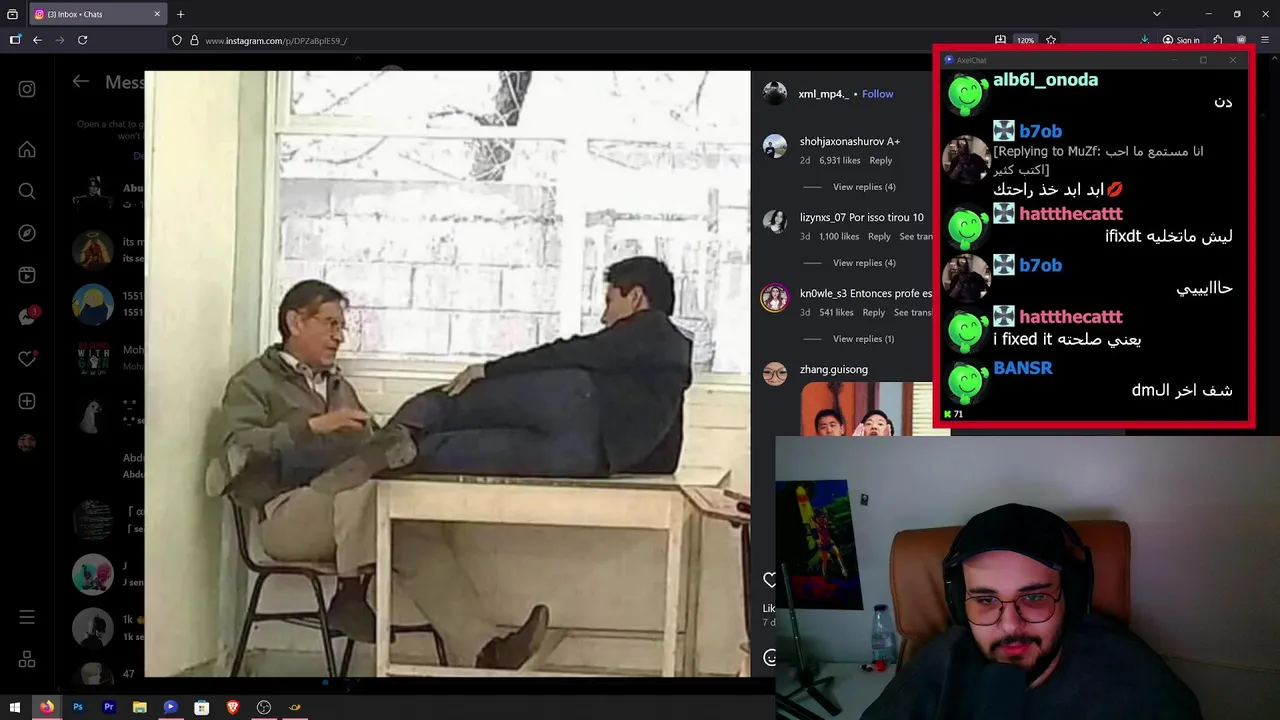Open a new browser tab

click(x=181, y=14)
